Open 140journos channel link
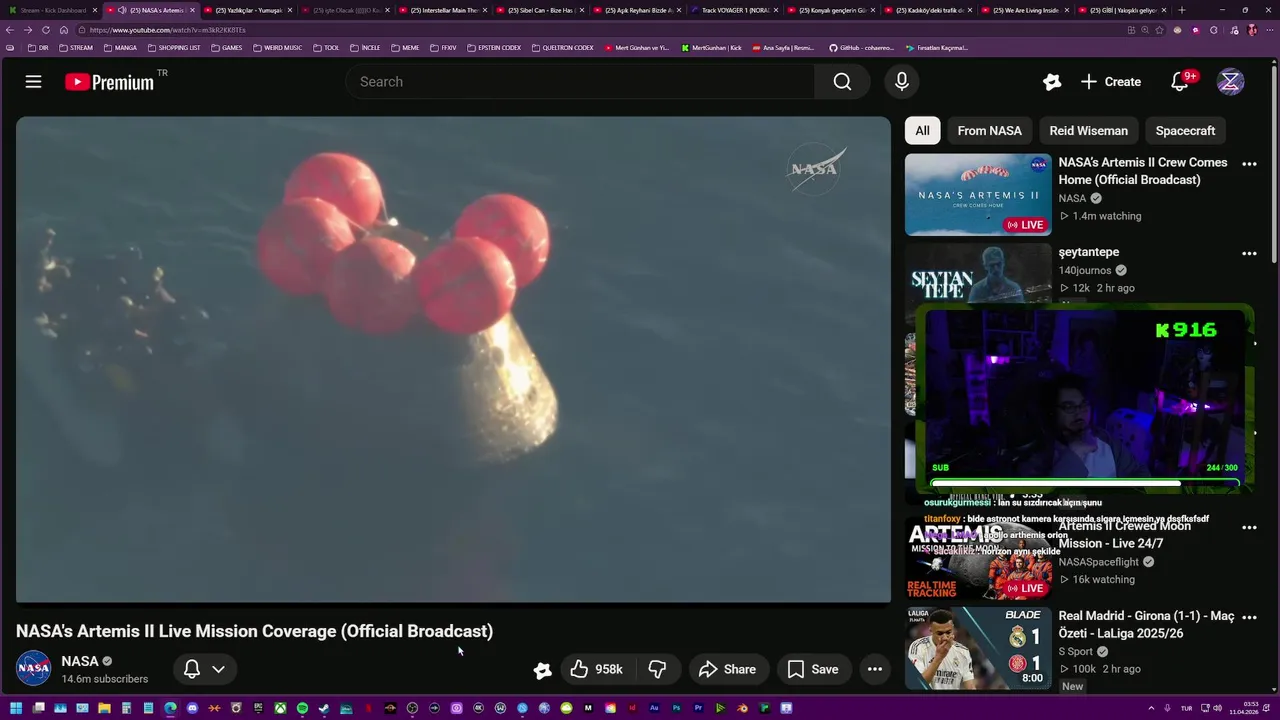1280x720 pixels. tap(1085, 270)
